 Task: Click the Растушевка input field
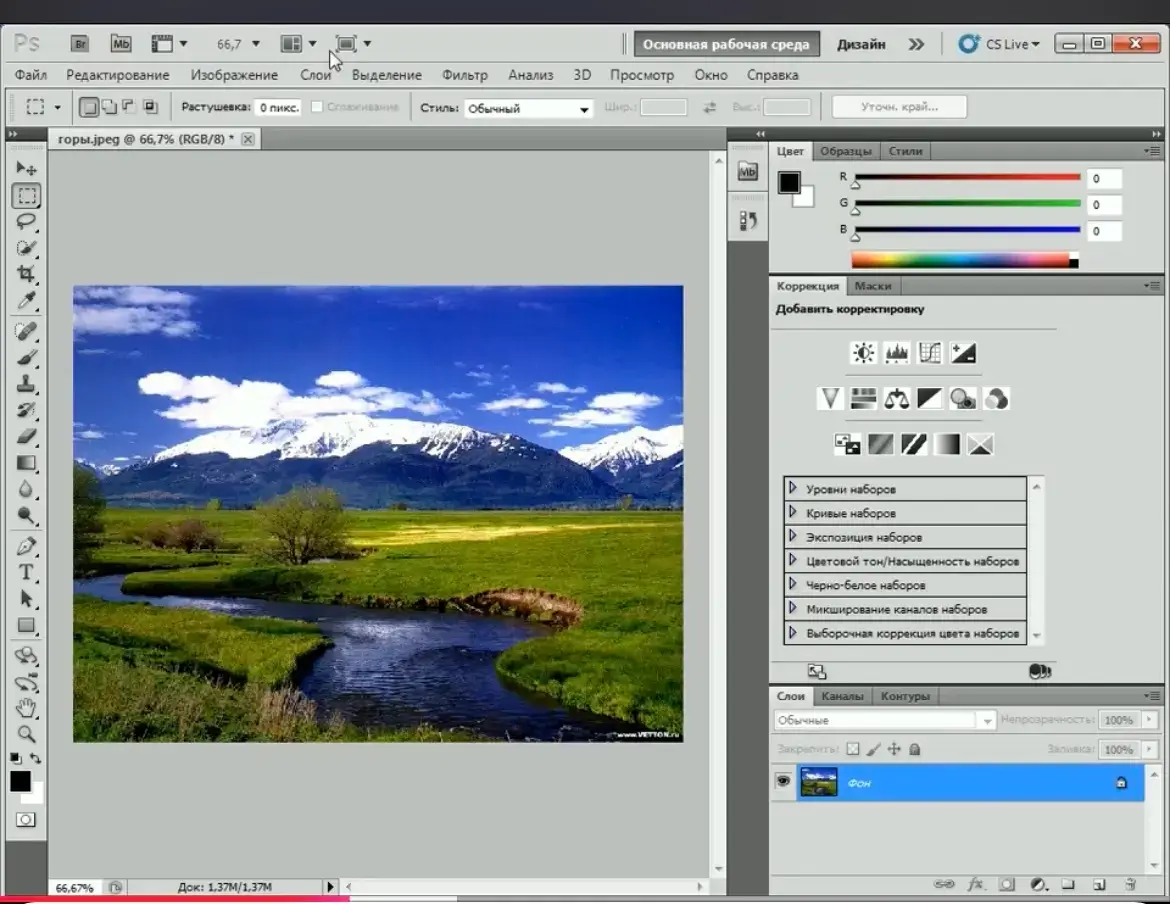277,108
